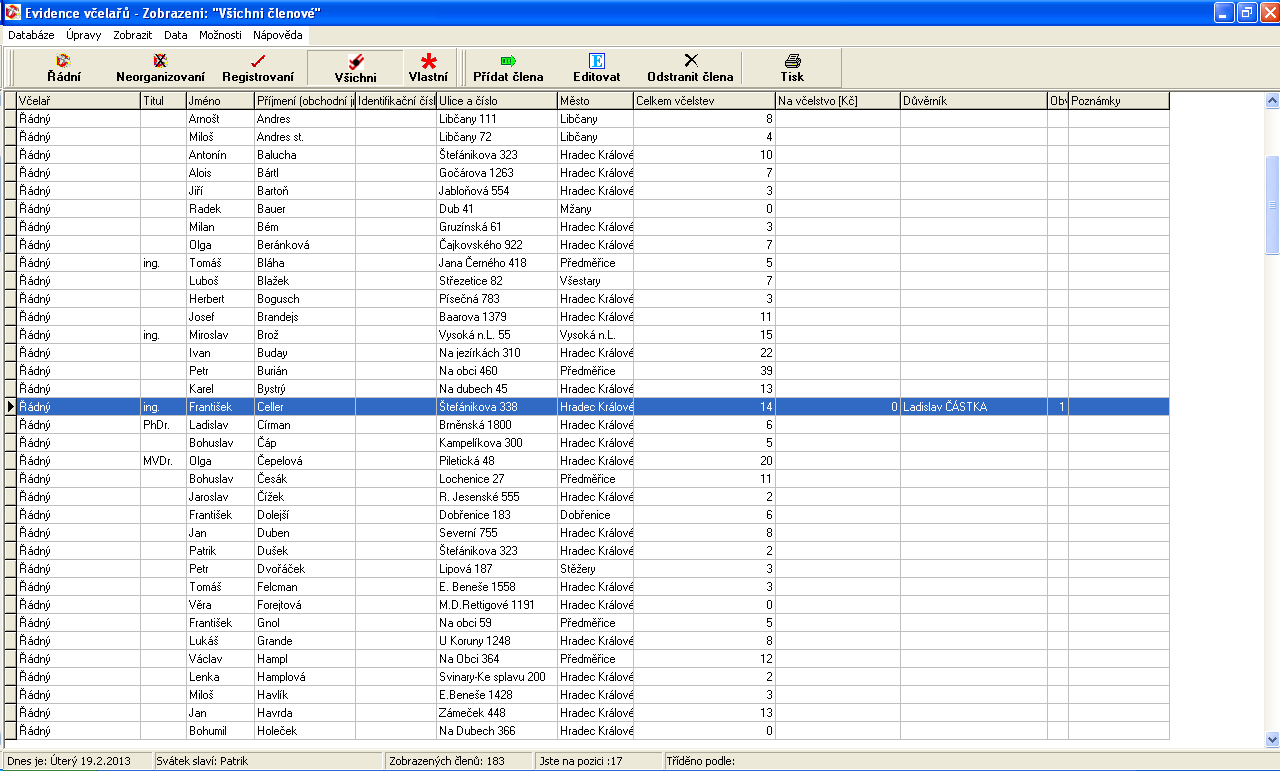Sort by Celkem včelstev column header

tap(705, 101)
